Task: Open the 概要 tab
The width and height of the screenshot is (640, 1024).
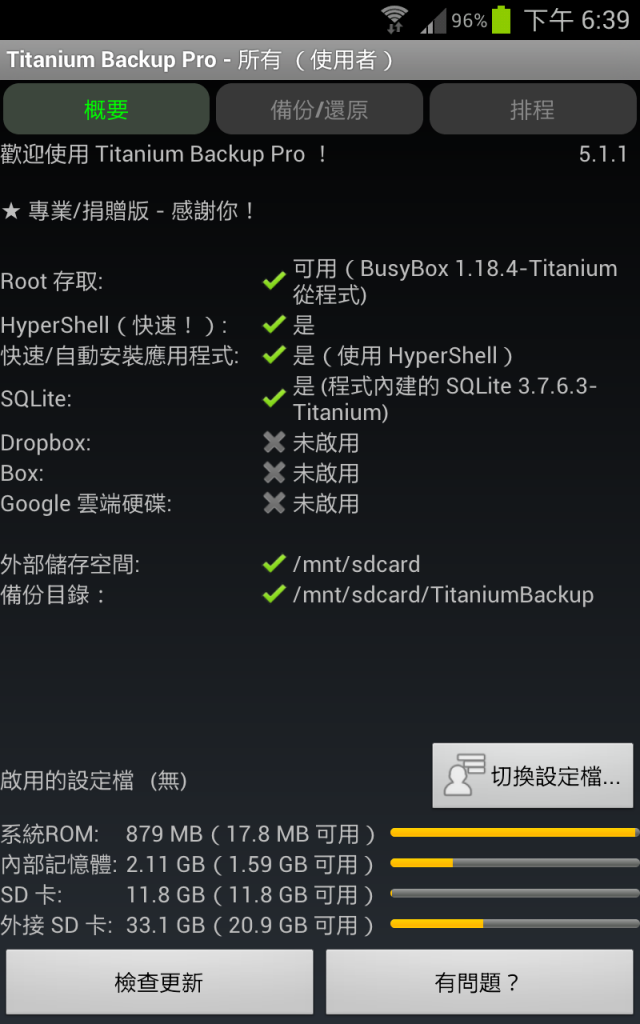Action: [106, 109]
